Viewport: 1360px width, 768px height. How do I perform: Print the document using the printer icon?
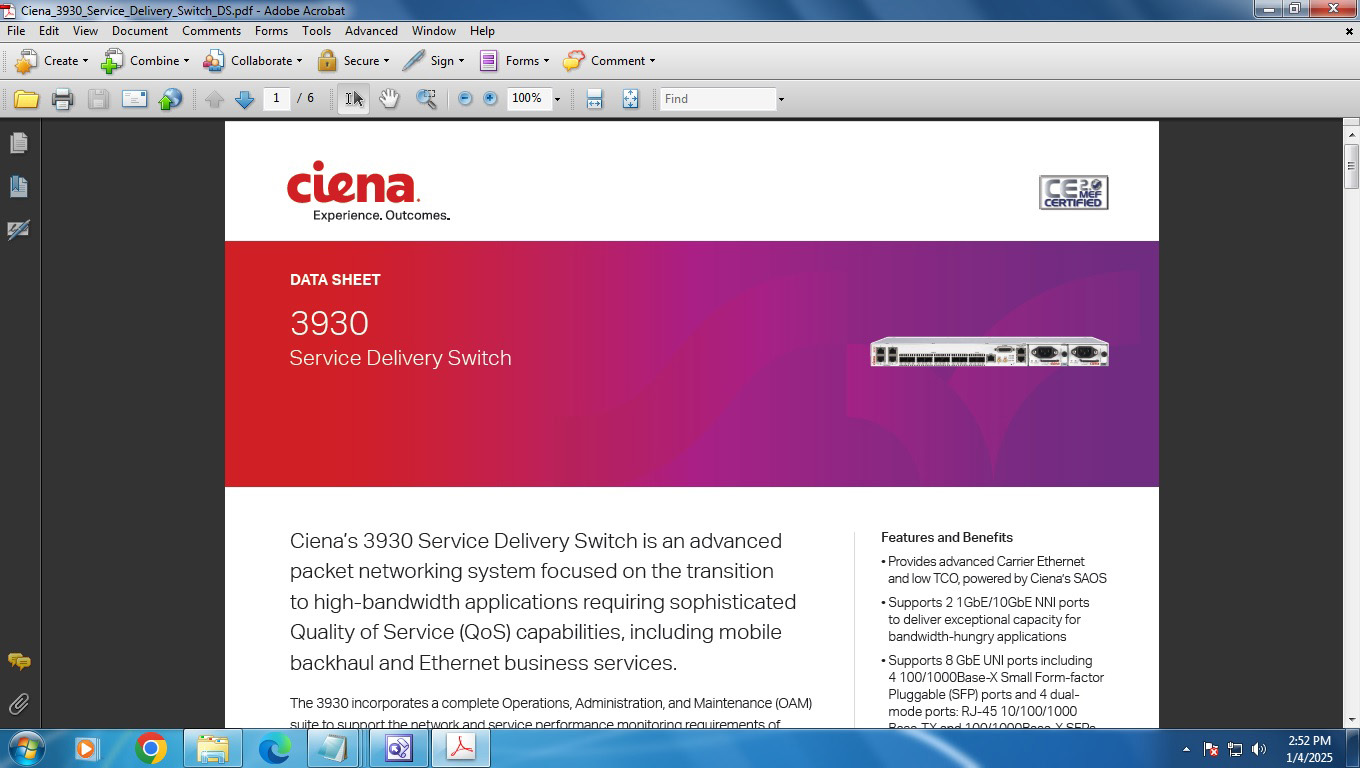click(x=62, y=99)
